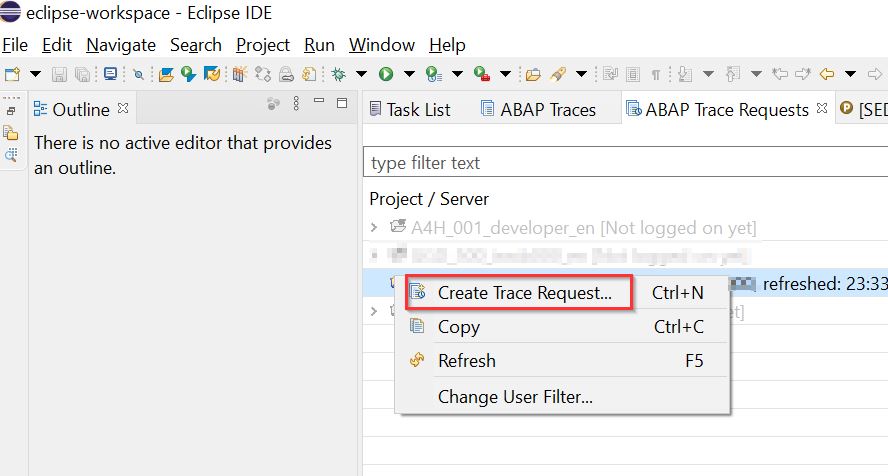This screenshot has height=476, width=888.
Task: Expand the A4H_001_developer_en project node
Action: 374,228
